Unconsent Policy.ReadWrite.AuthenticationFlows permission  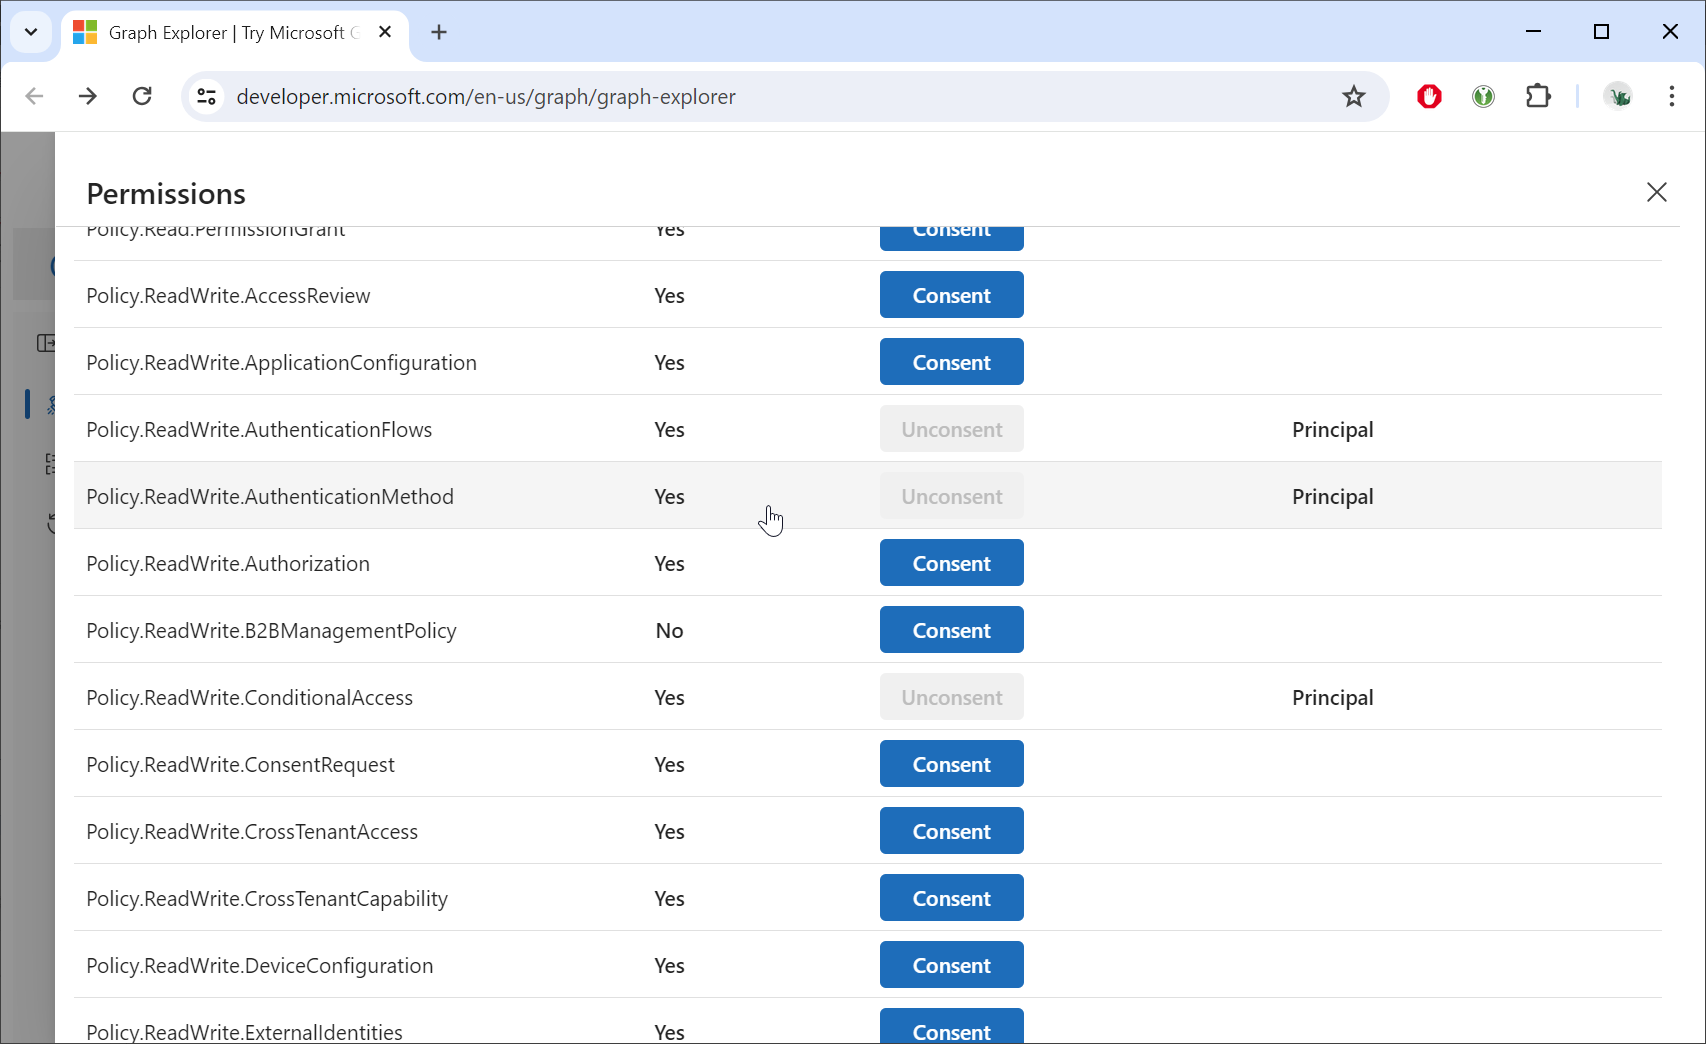coord(951,429)
